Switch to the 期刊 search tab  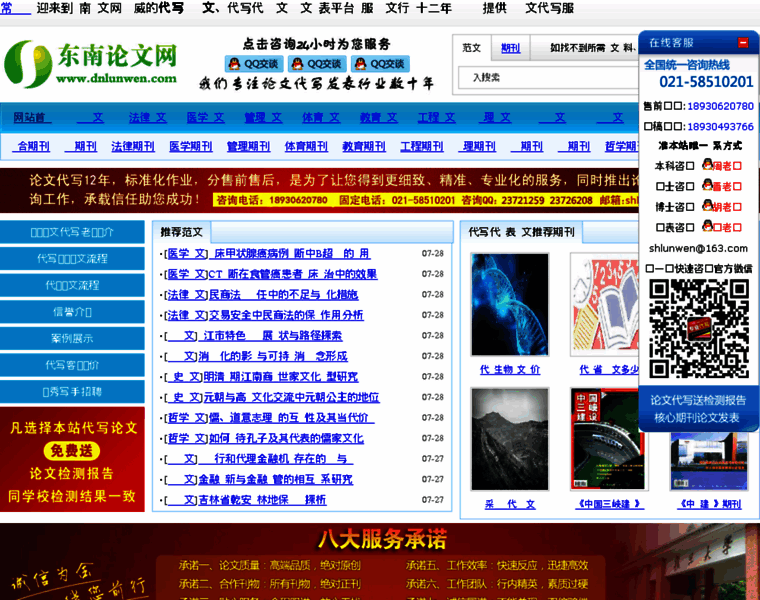tap(510, 48)
